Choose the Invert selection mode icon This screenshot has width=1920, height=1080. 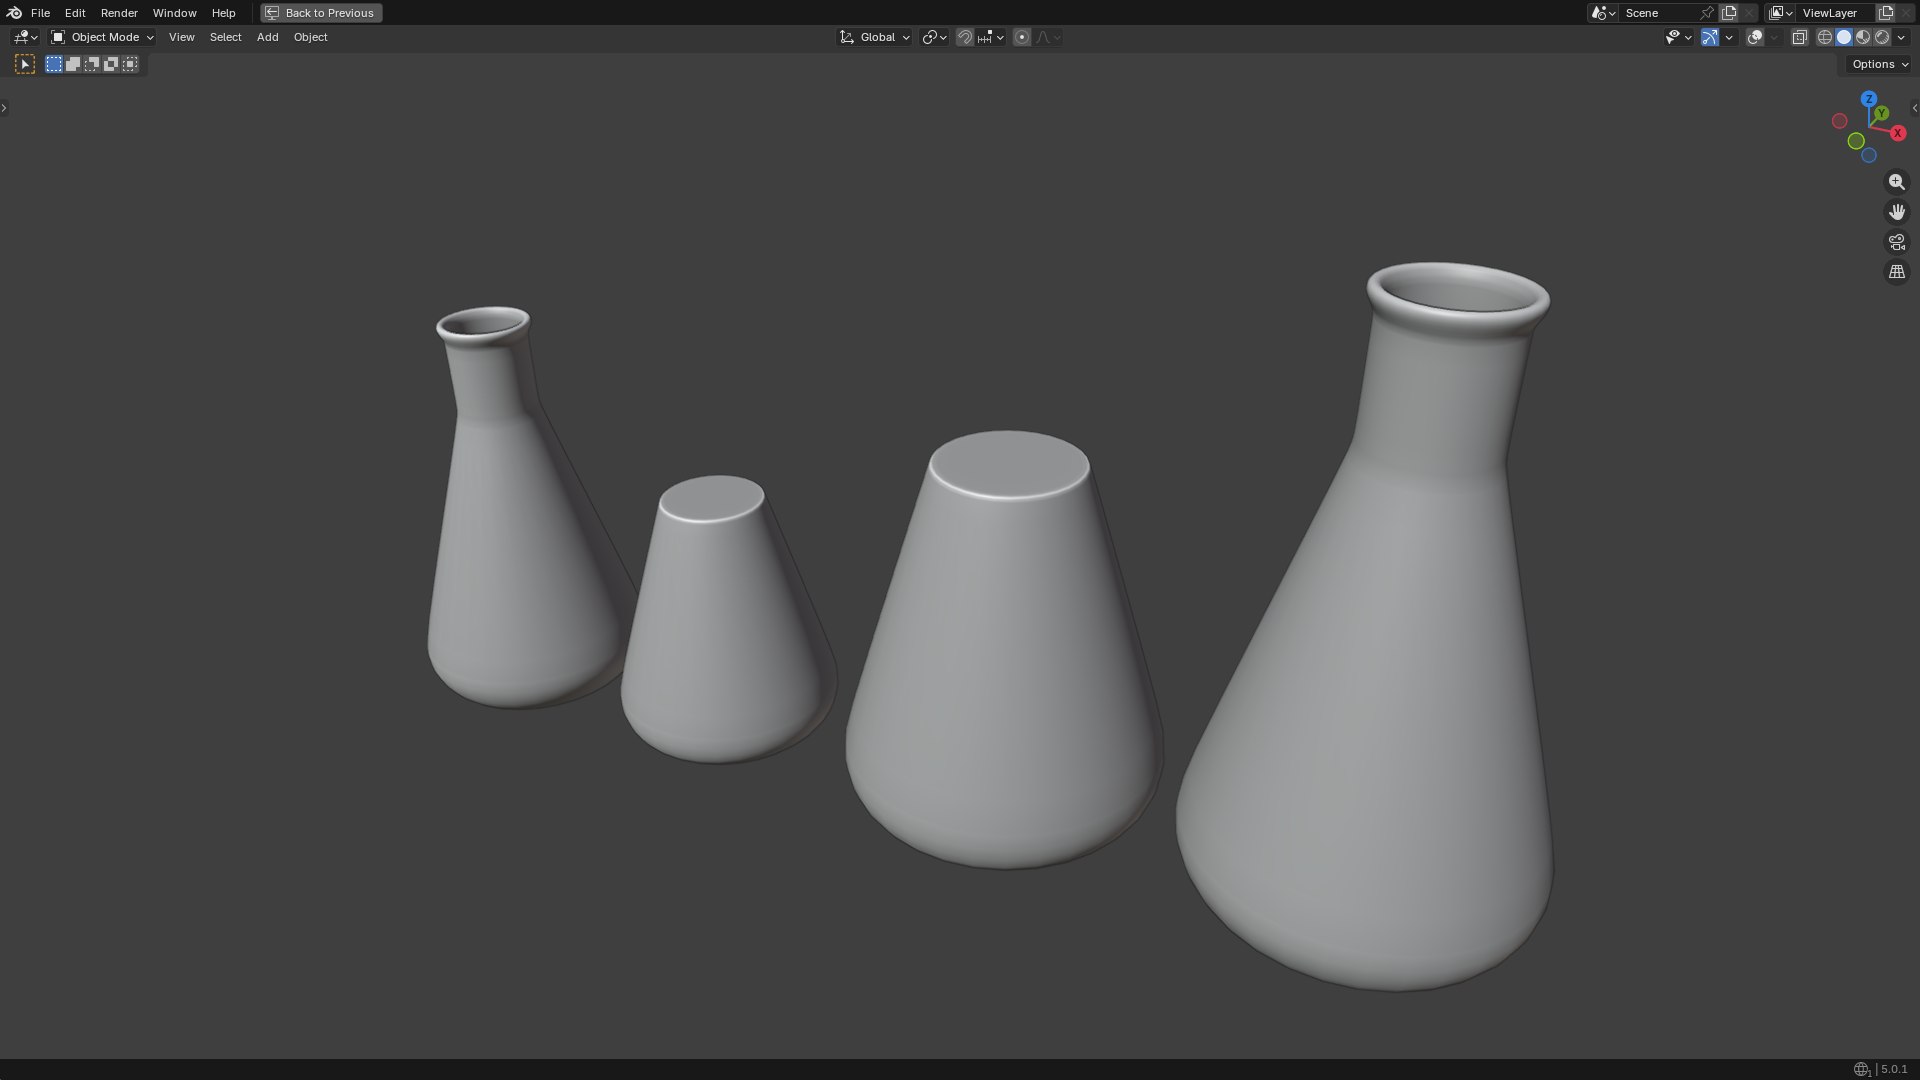click(x=111, y=64)
